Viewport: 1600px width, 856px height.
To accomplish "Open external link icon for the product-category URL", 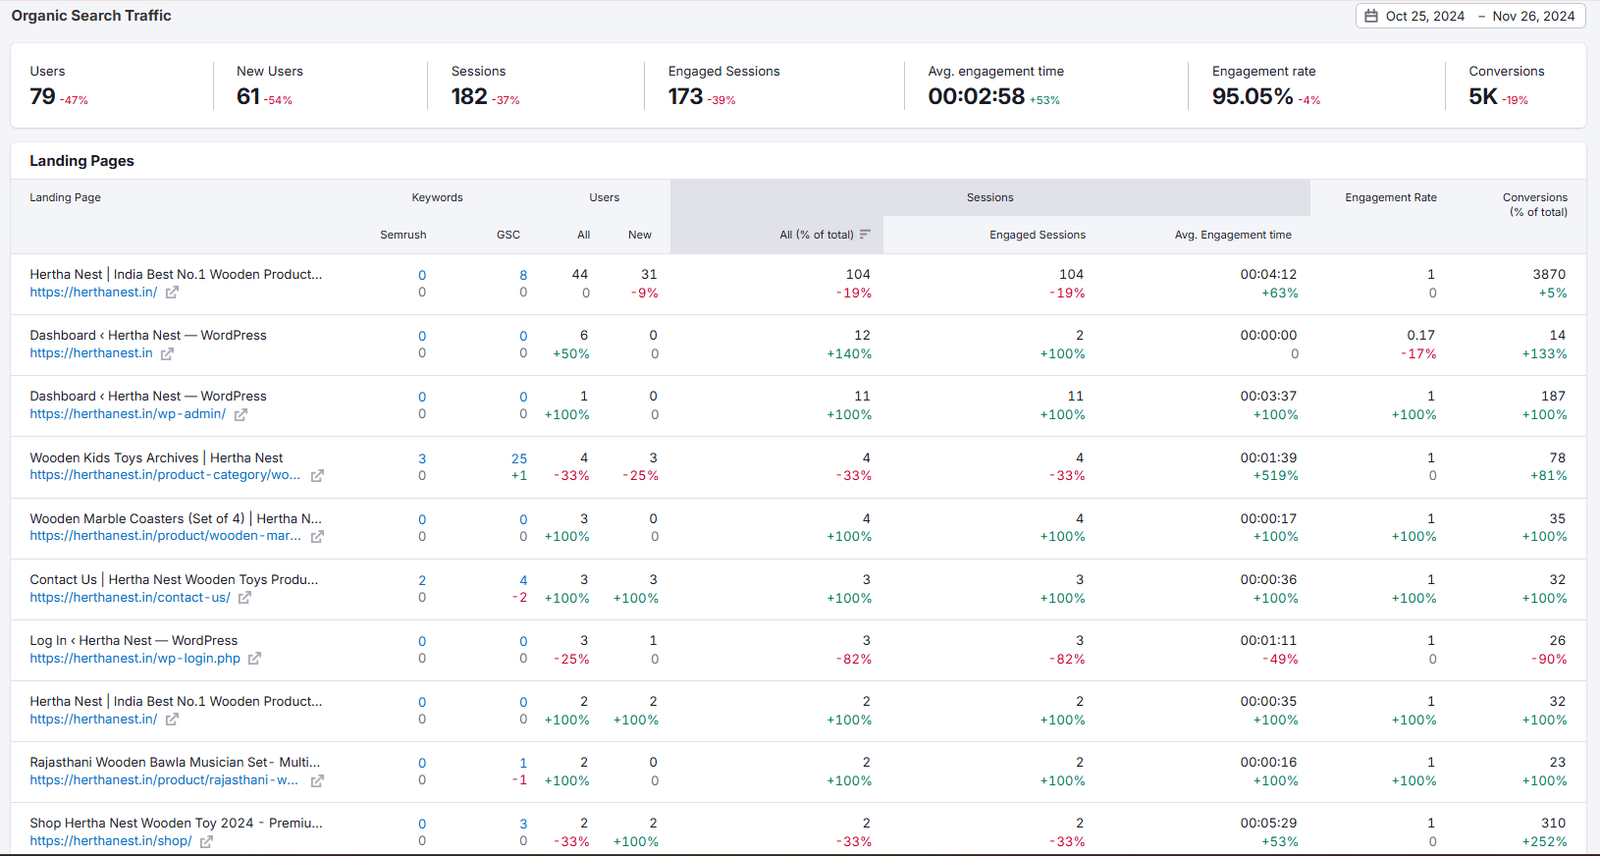I will pyautogui.click(x=317, y=476).
